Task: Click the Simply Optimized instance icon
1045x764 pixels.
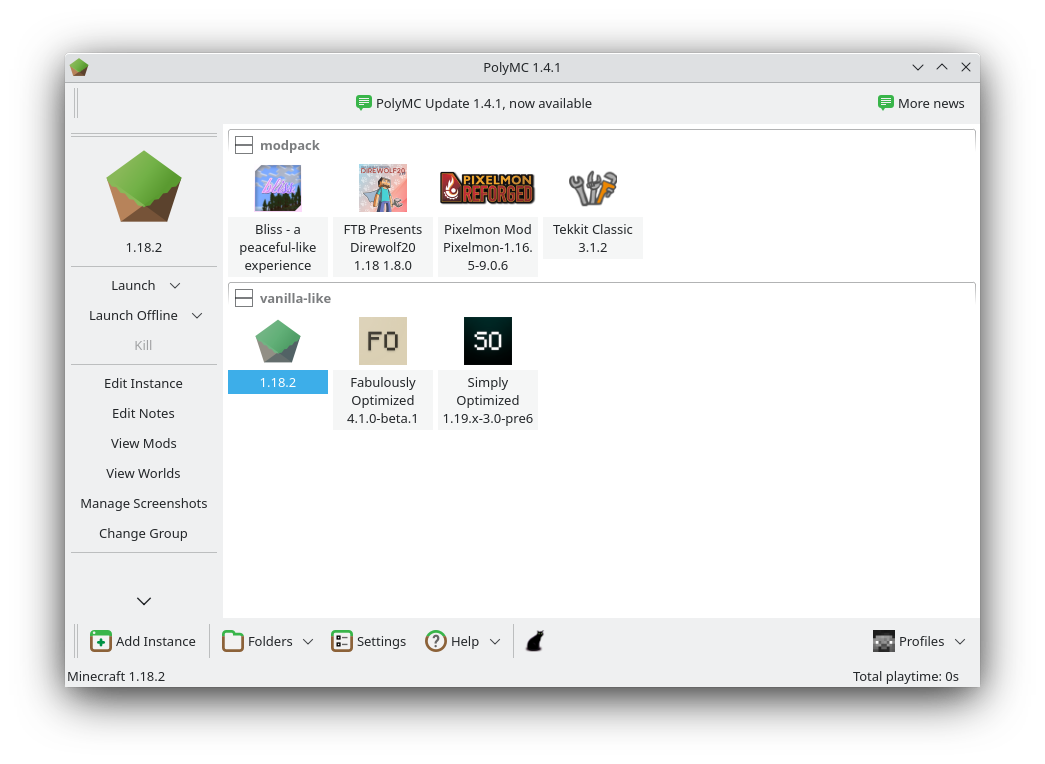Action: click(x=487, y=340)
